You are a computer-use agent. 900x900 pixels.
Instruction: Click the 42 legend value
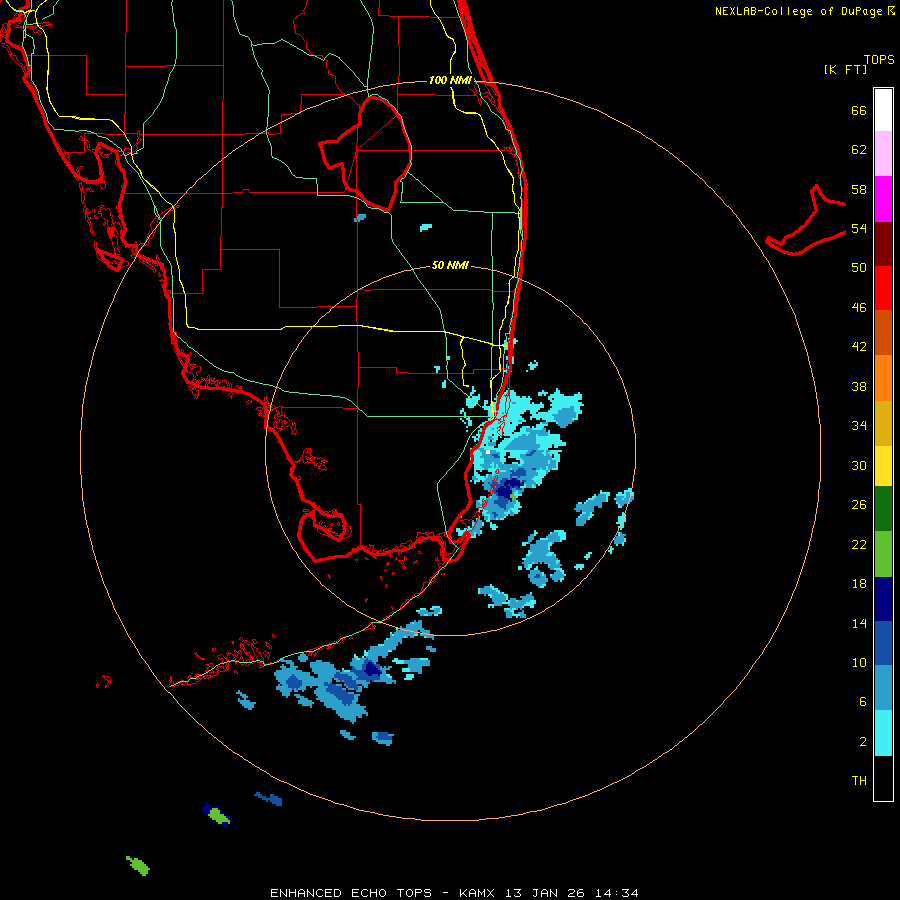[x=859, y=346]
